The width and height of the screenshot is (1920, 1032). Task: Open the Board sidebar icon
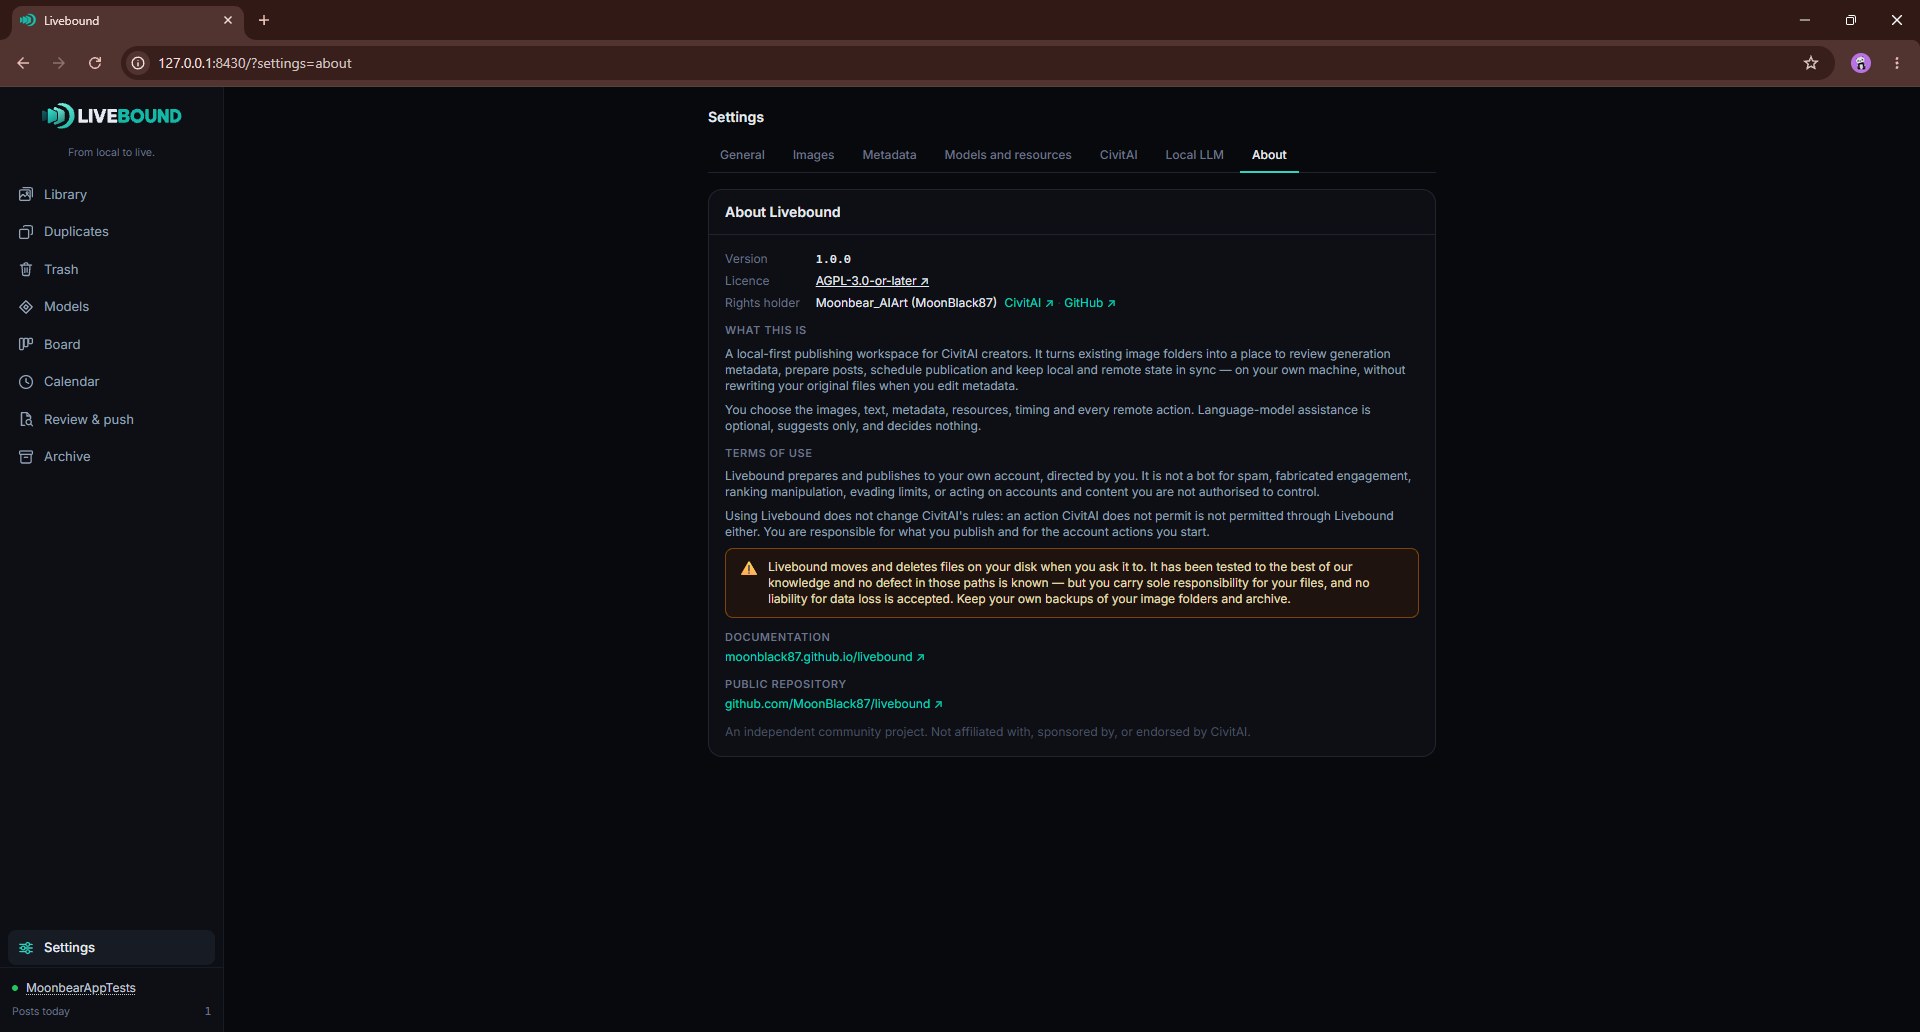pos(26,344)
